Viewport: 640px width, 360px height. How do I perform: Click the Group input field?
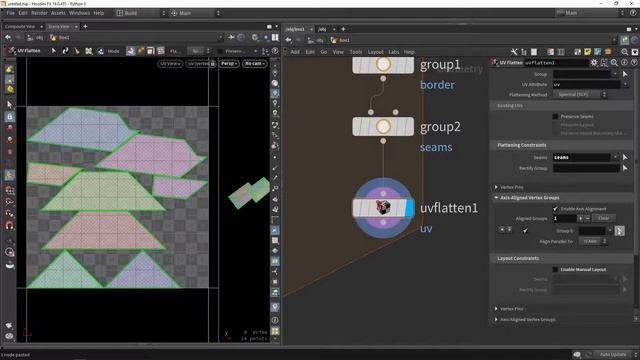[582, 74]
